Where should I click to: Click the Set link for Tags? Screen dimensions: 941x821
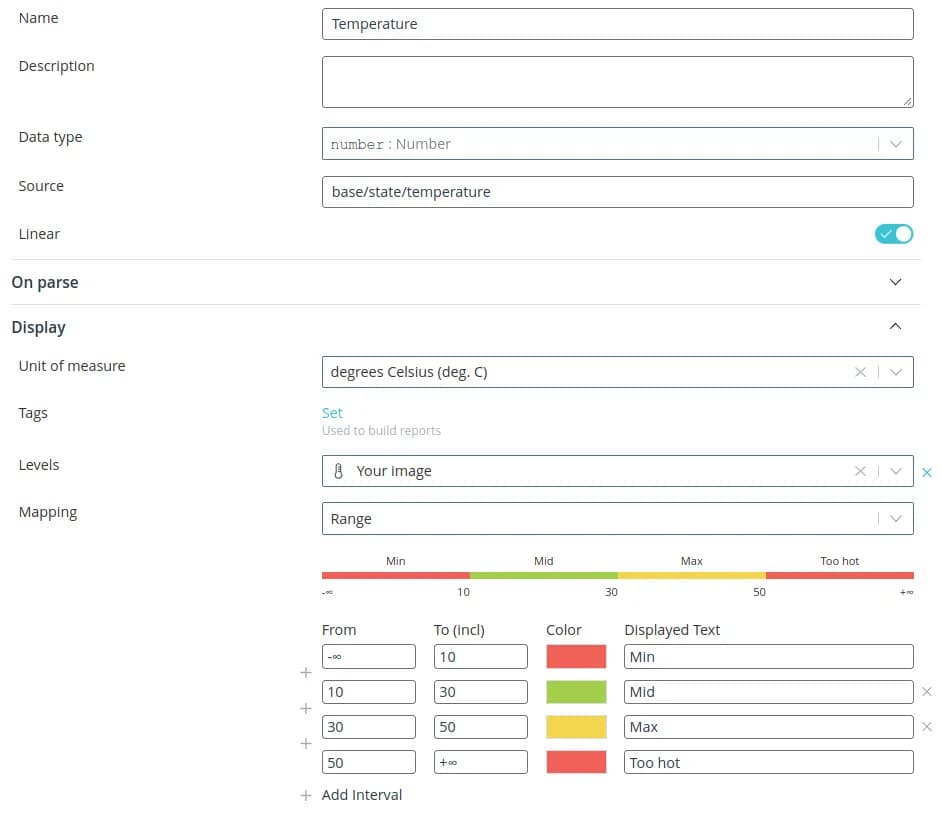click(332, 413)
